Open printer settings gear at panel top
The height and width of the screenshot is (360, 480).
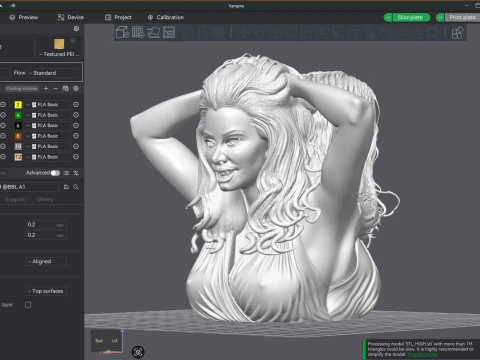click(76, 29)
